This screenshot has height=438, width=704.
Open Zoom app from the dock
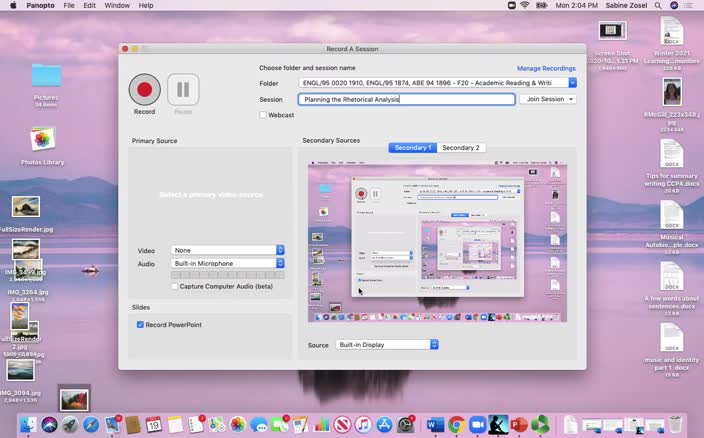(x=477, y=425)
